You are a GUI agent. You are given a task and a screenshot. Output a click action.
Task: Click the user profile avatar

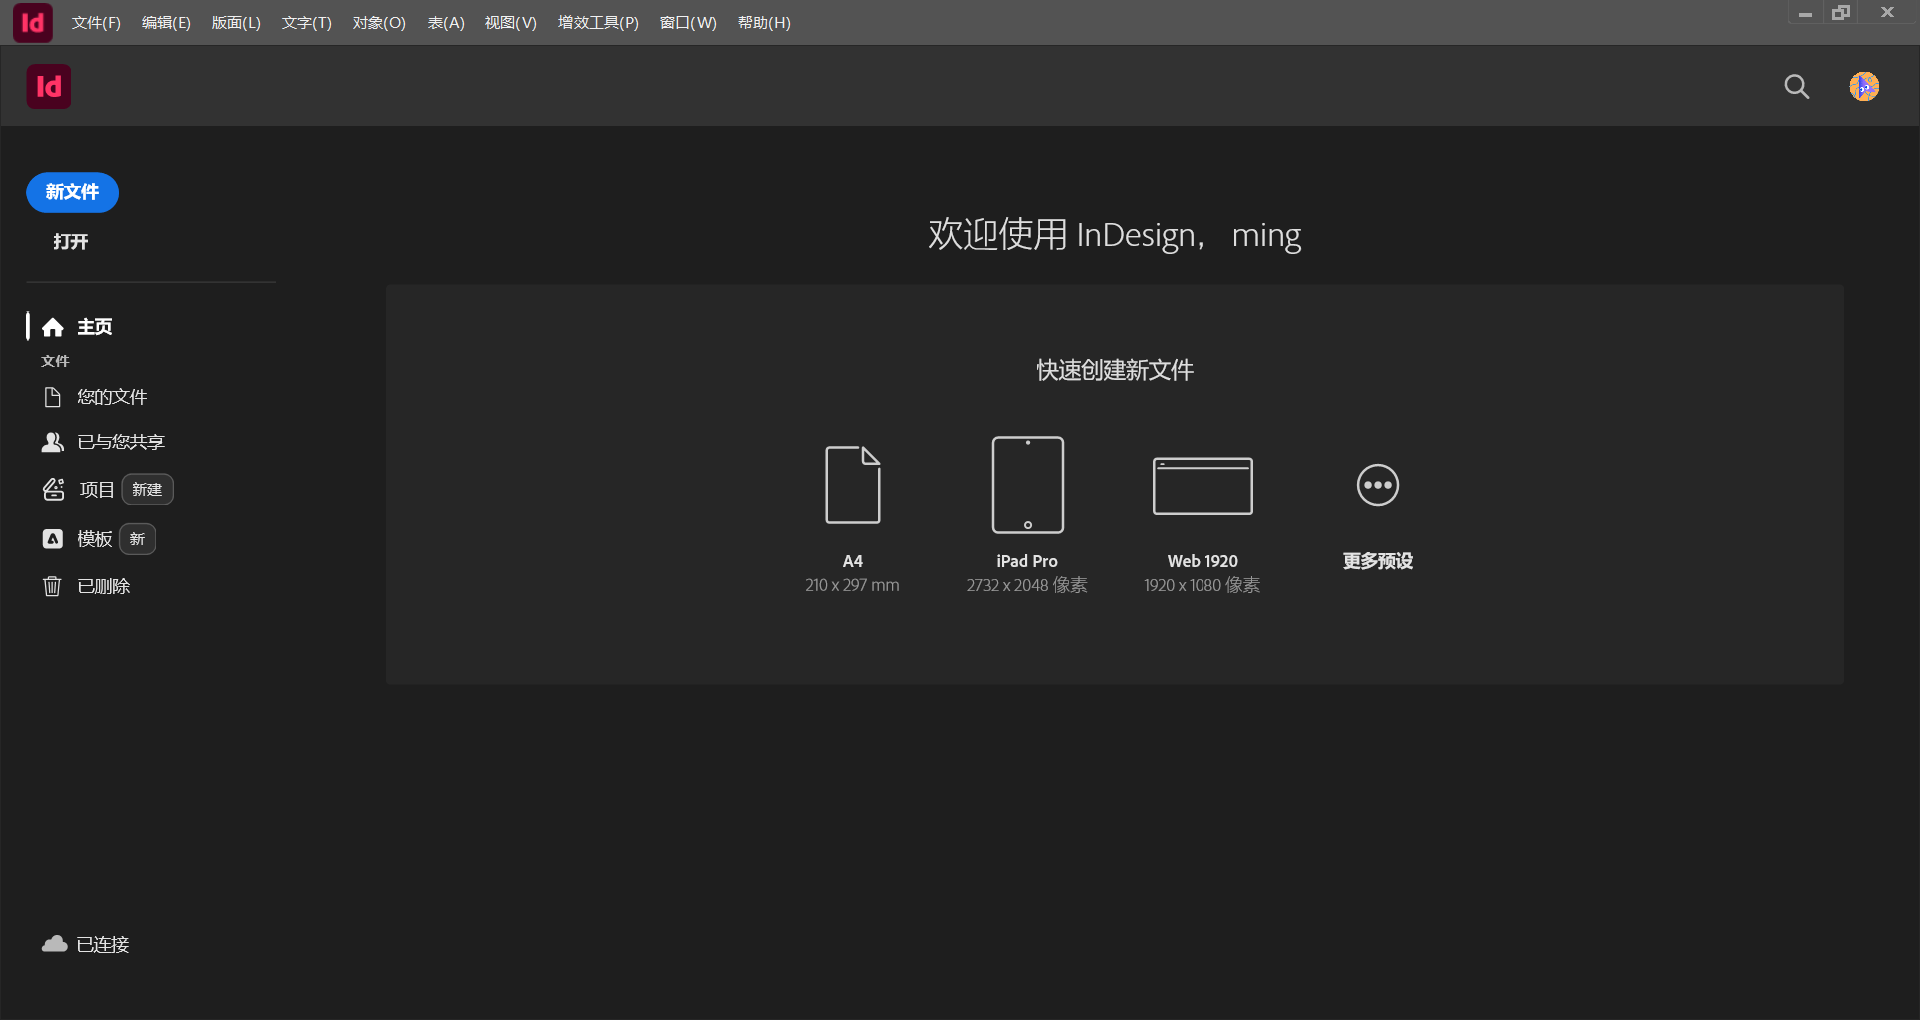(1865, 87)
